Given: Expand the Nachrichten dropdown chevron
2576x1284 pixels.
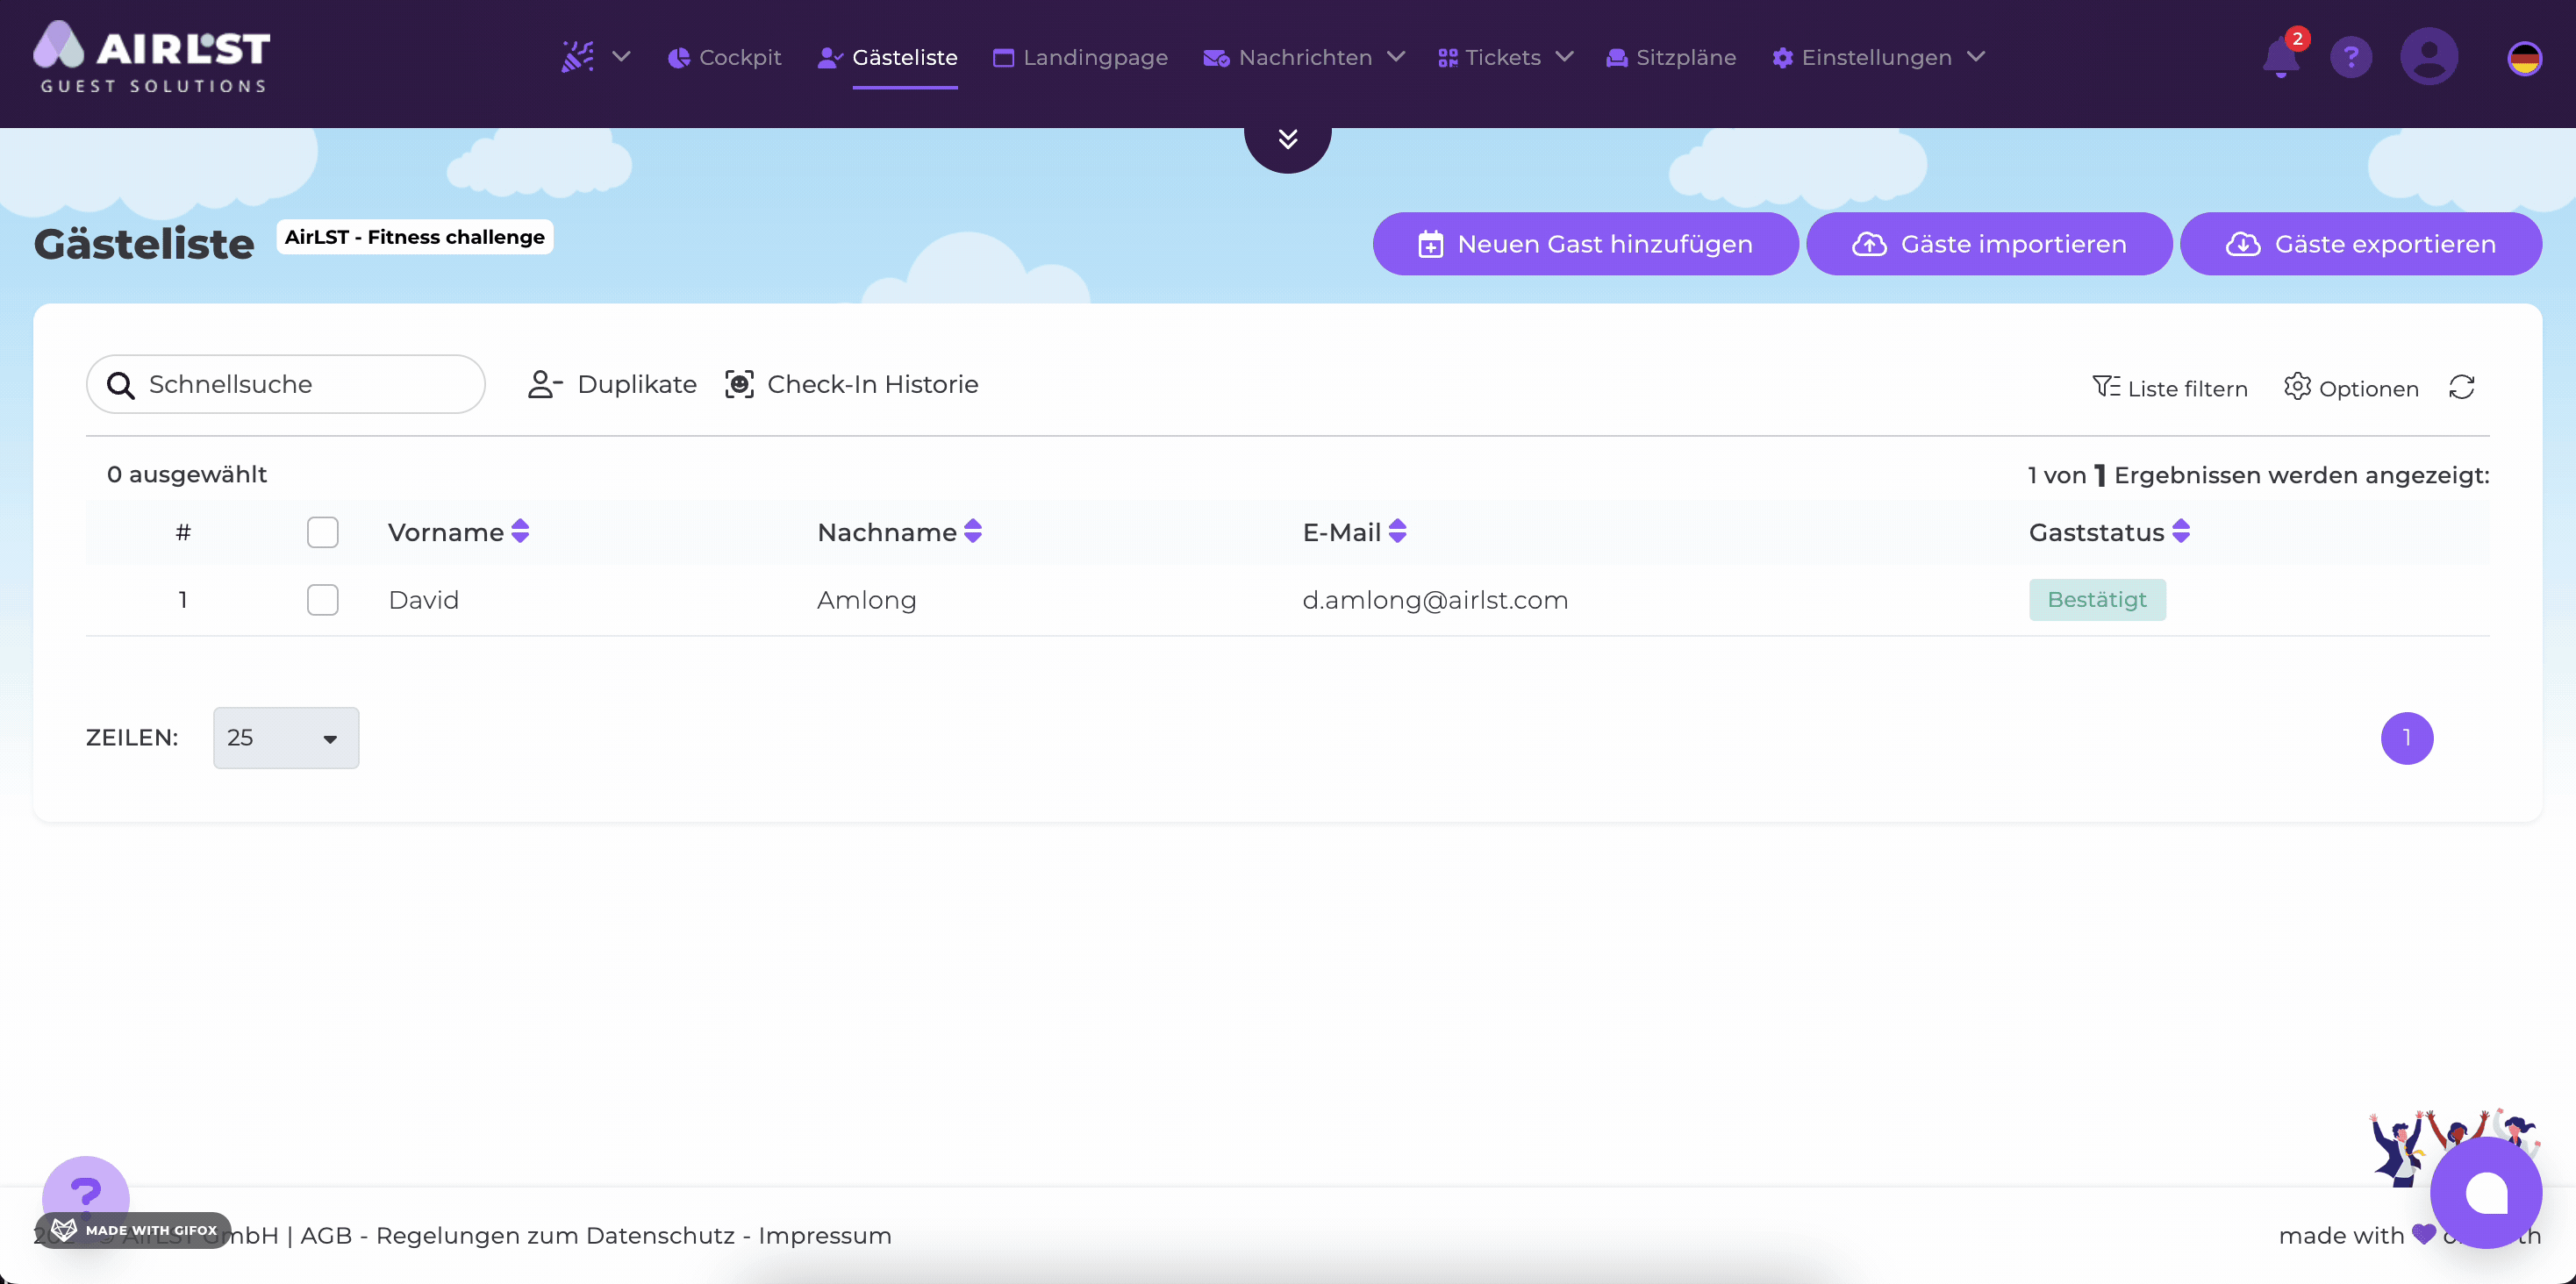Looking at the screenshot, I should (x=1396, y=57).
